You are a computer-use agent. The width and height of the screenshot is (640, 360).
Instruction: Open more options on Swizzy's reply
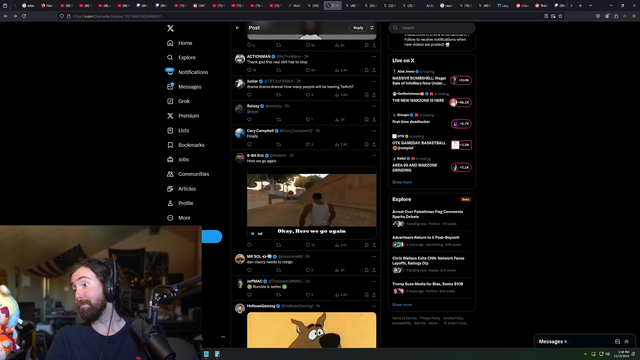coord(374,106)
